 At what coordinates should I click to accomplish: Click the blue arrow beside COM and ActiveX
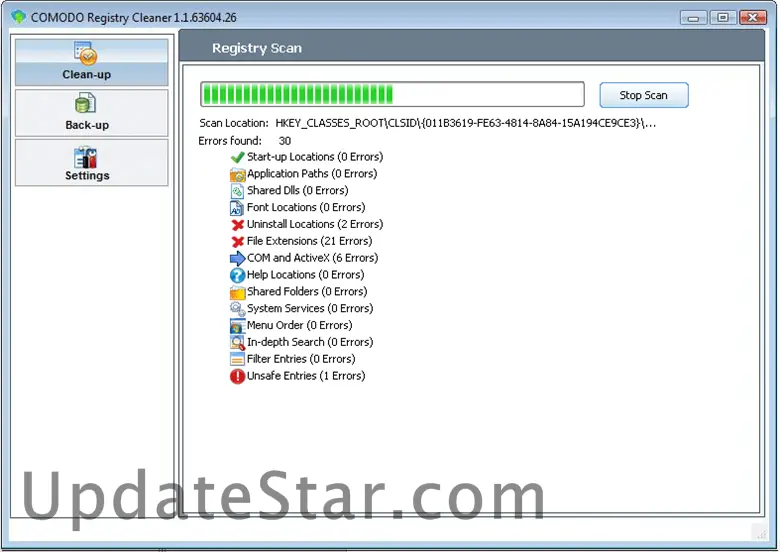pyautogui.click(x=237, y=258)
